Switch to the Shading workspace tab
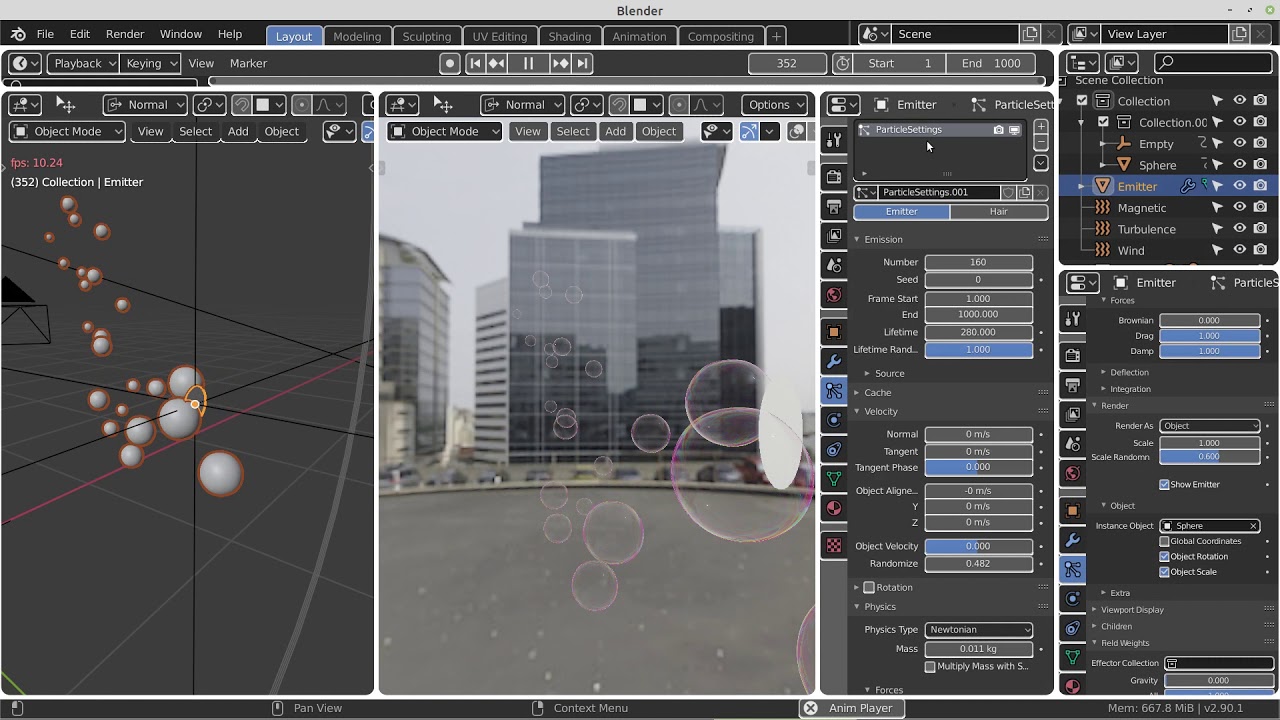Screen dimensions: 1280x720 point(569,36)
